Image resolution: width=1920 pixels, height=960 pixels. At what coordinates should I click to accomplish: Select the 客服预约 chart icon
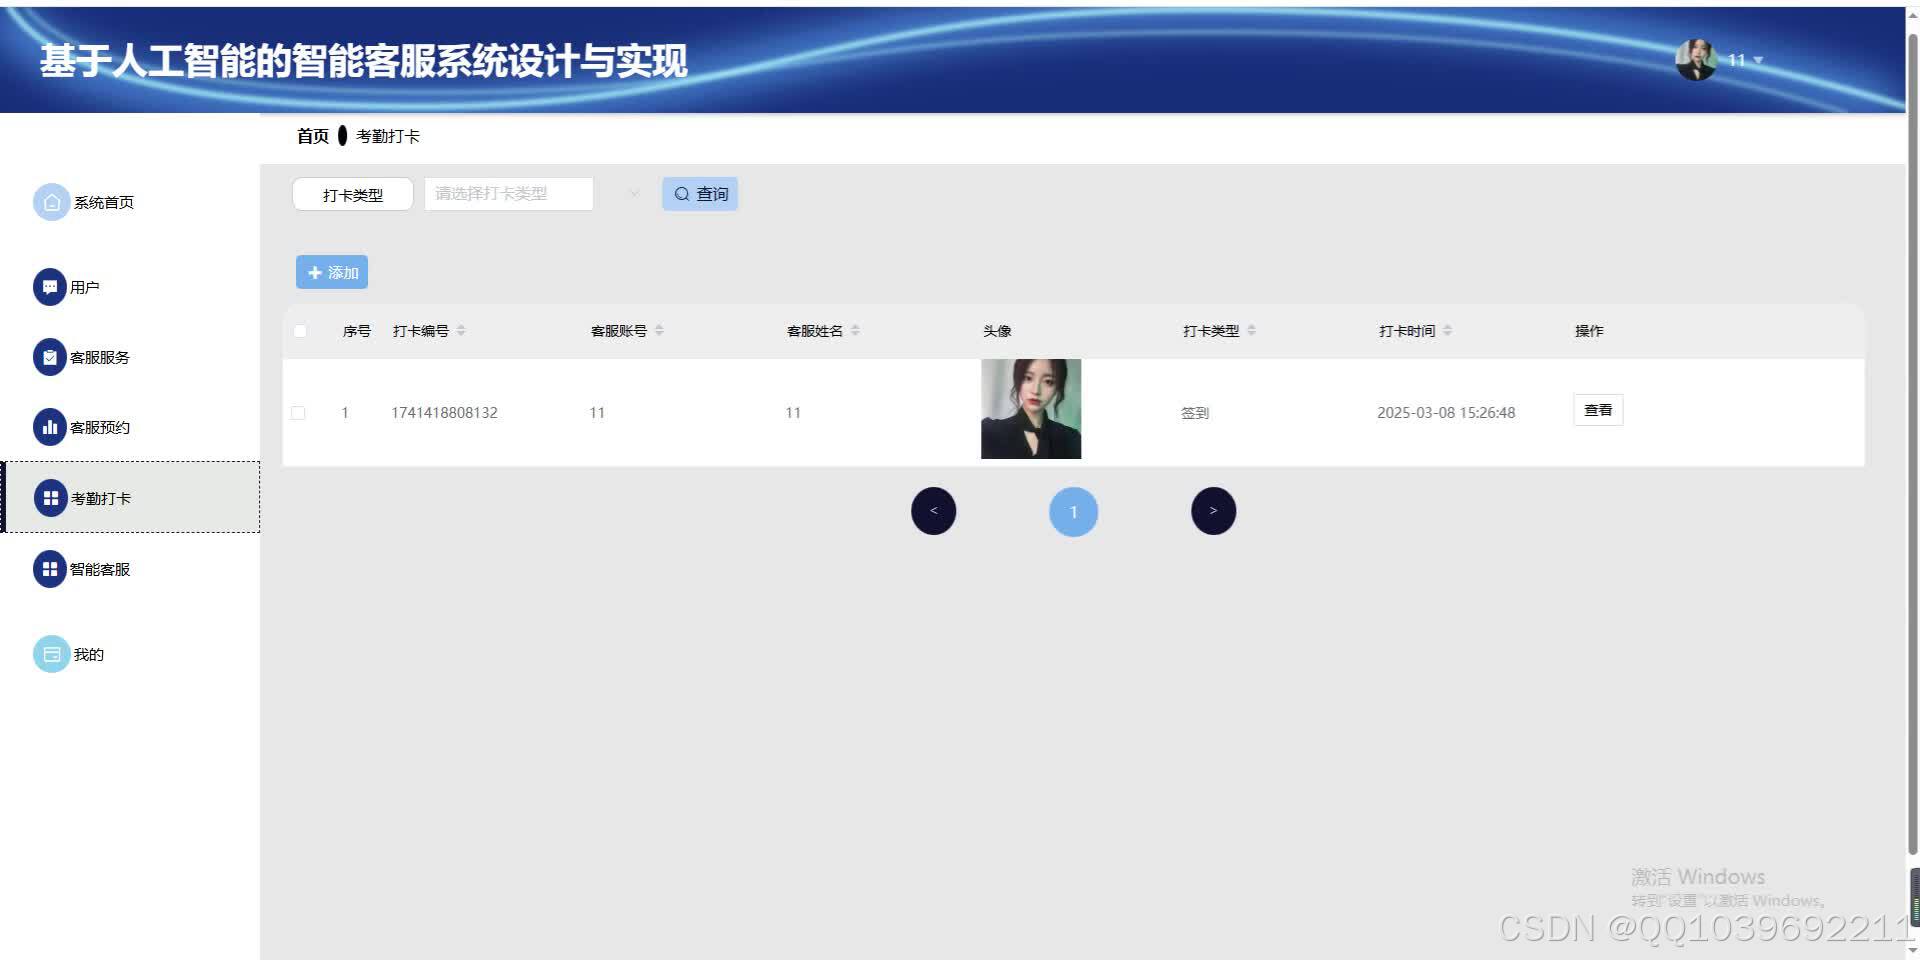(x=52, y=426)
